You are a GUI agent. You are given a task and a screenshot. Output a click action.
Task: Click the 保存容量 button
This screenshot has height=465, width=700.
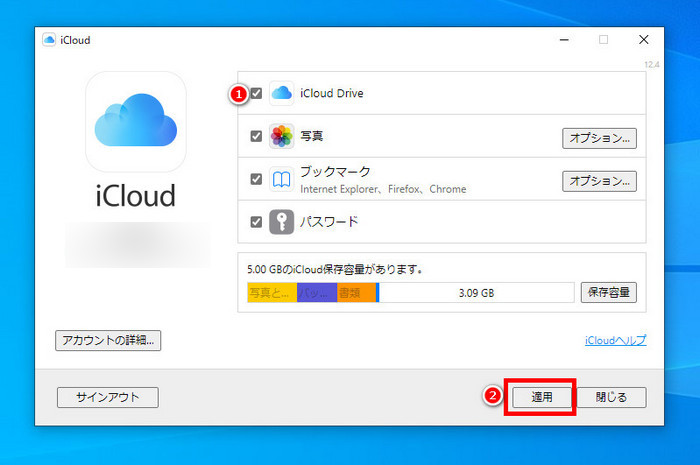coord(608,292)
